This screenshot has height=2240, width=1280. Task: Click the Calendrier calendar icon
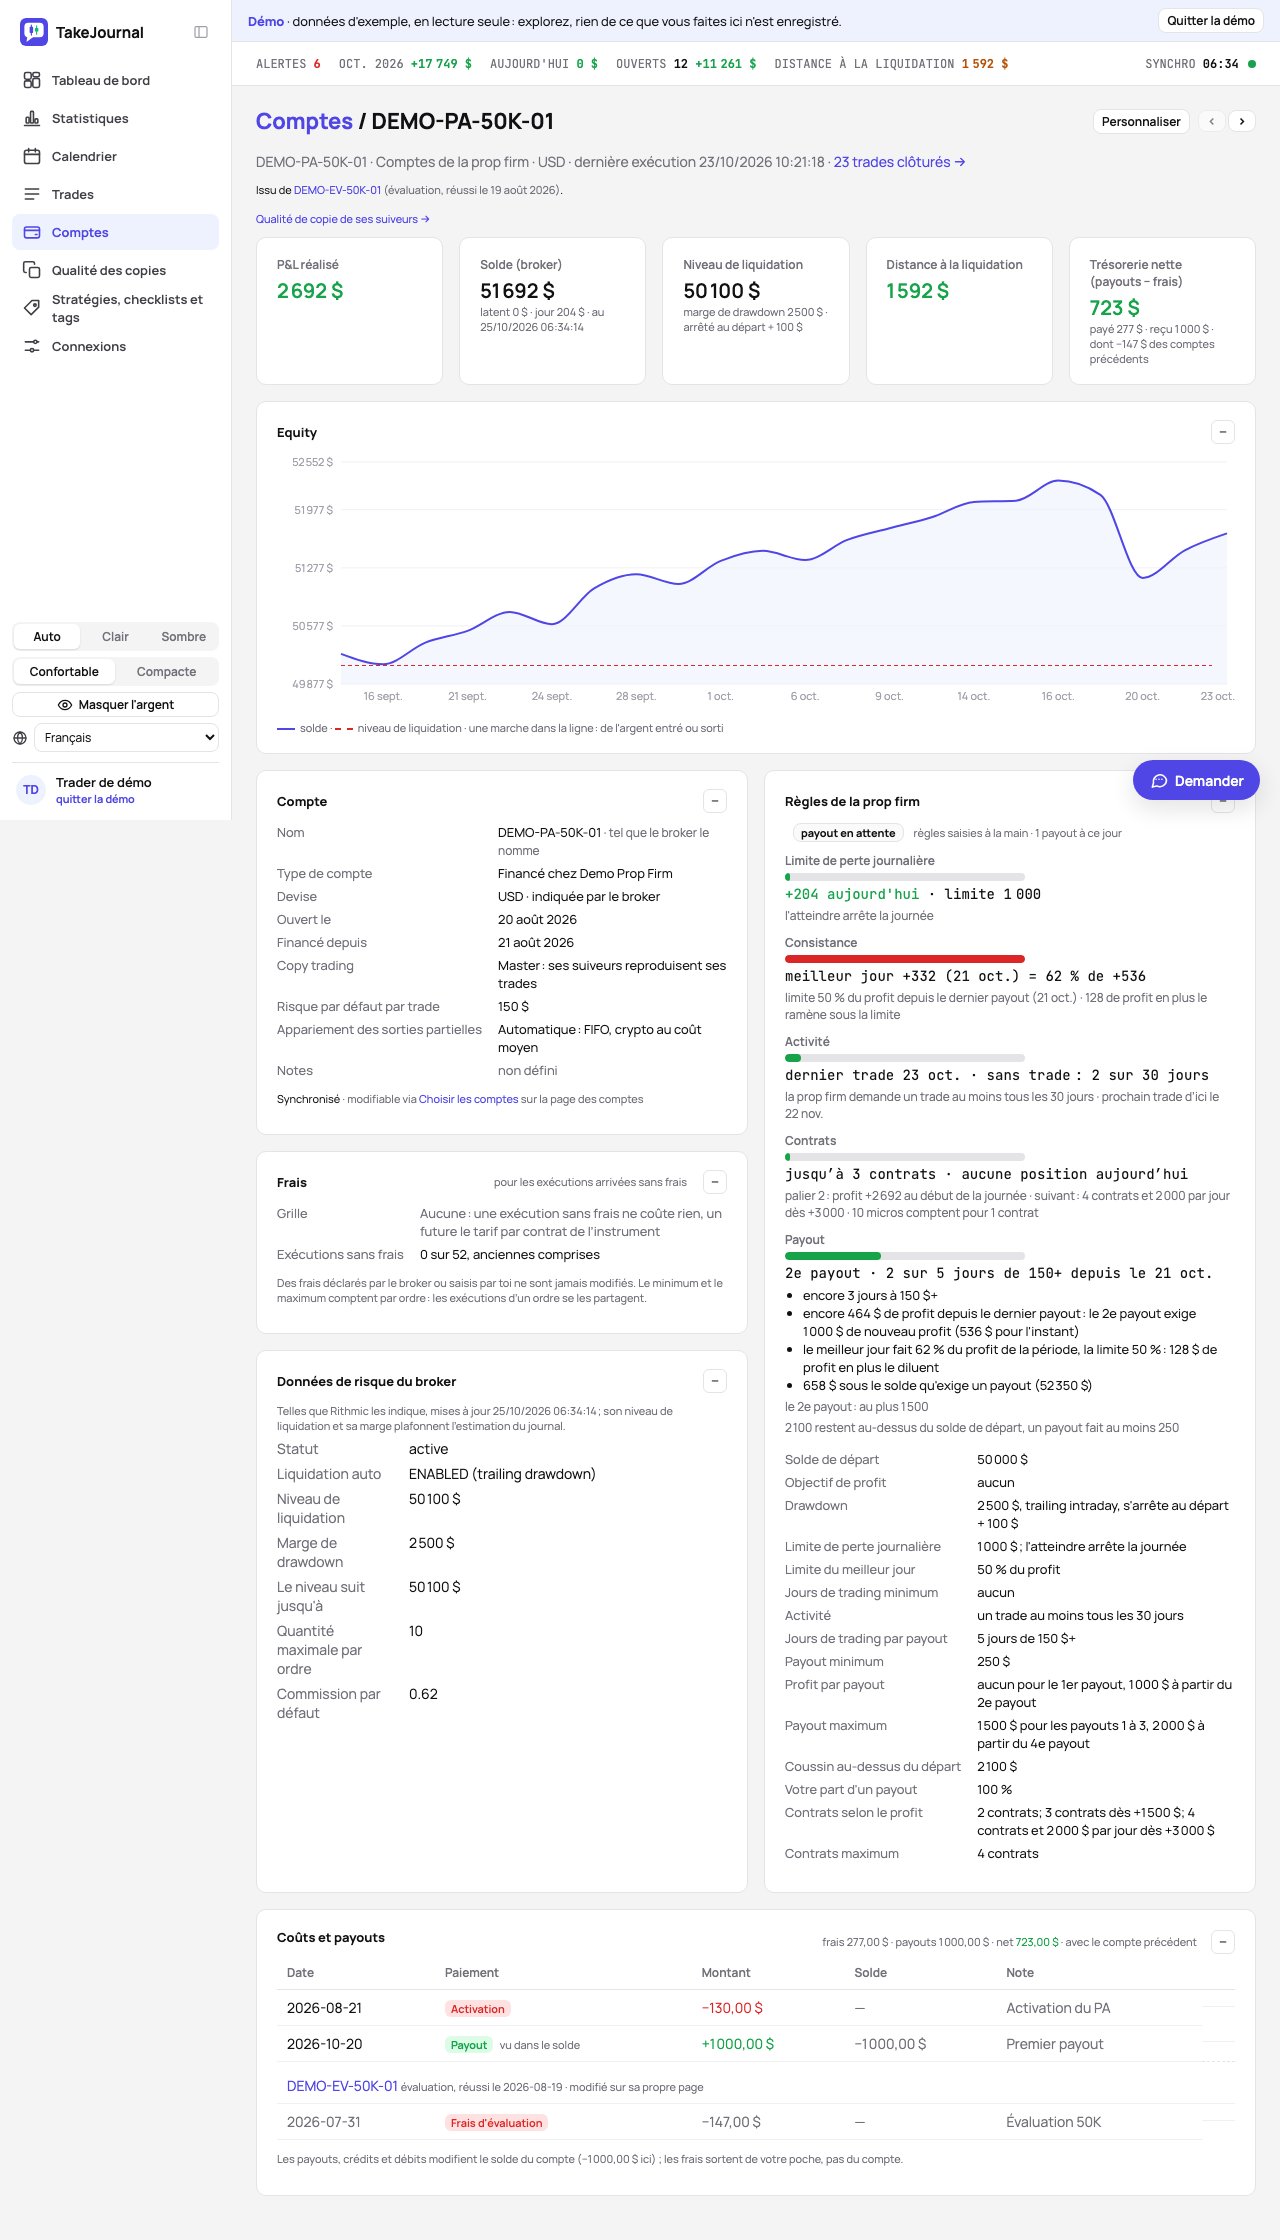[x=32, y=156]
